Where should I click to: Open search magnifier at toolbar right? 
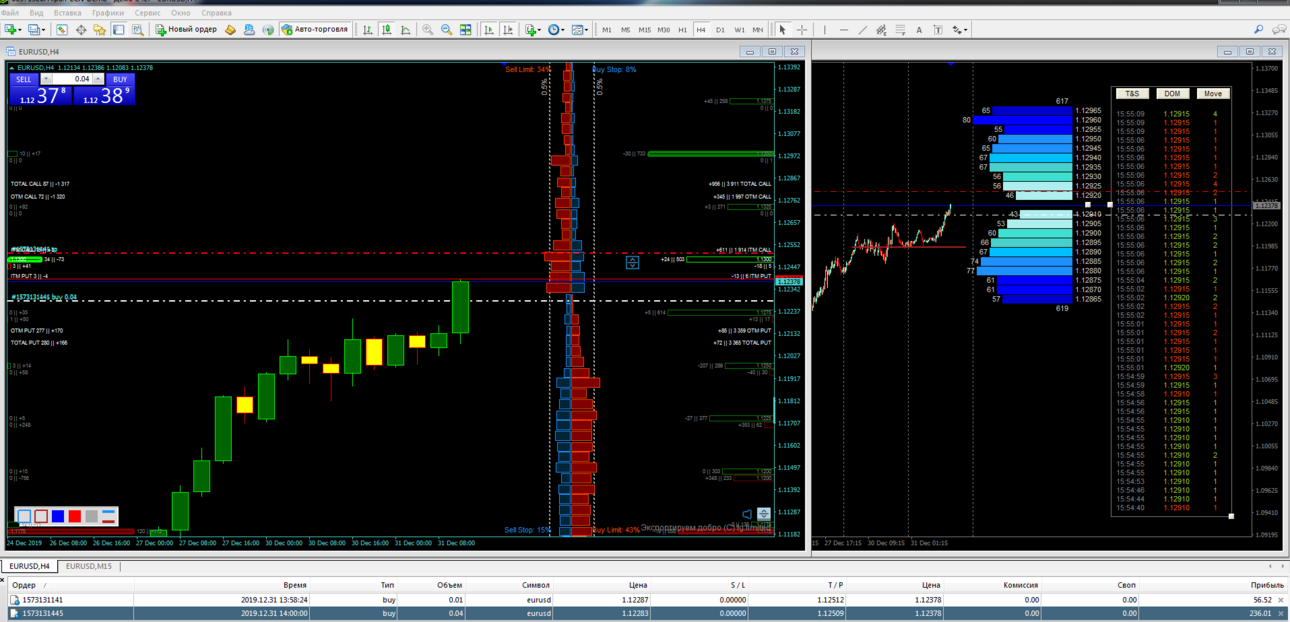coord(1258,30)
